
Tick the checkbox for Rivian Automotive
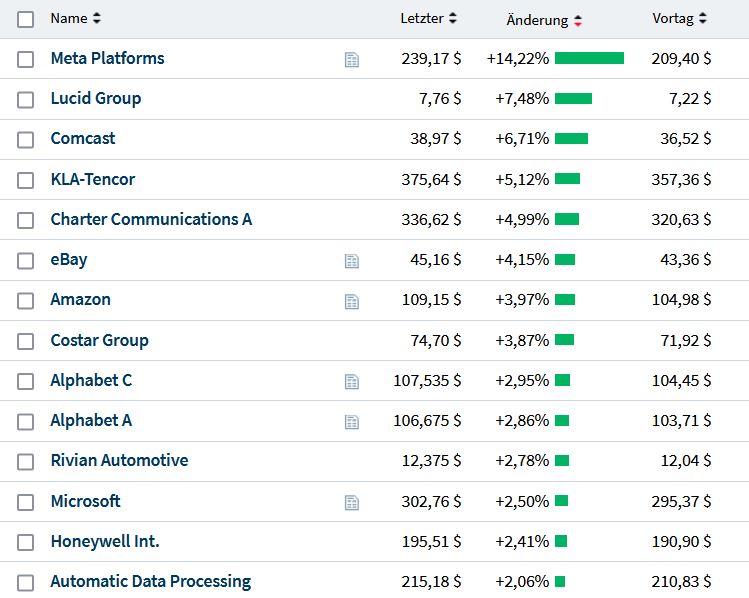tap(25, 461)
